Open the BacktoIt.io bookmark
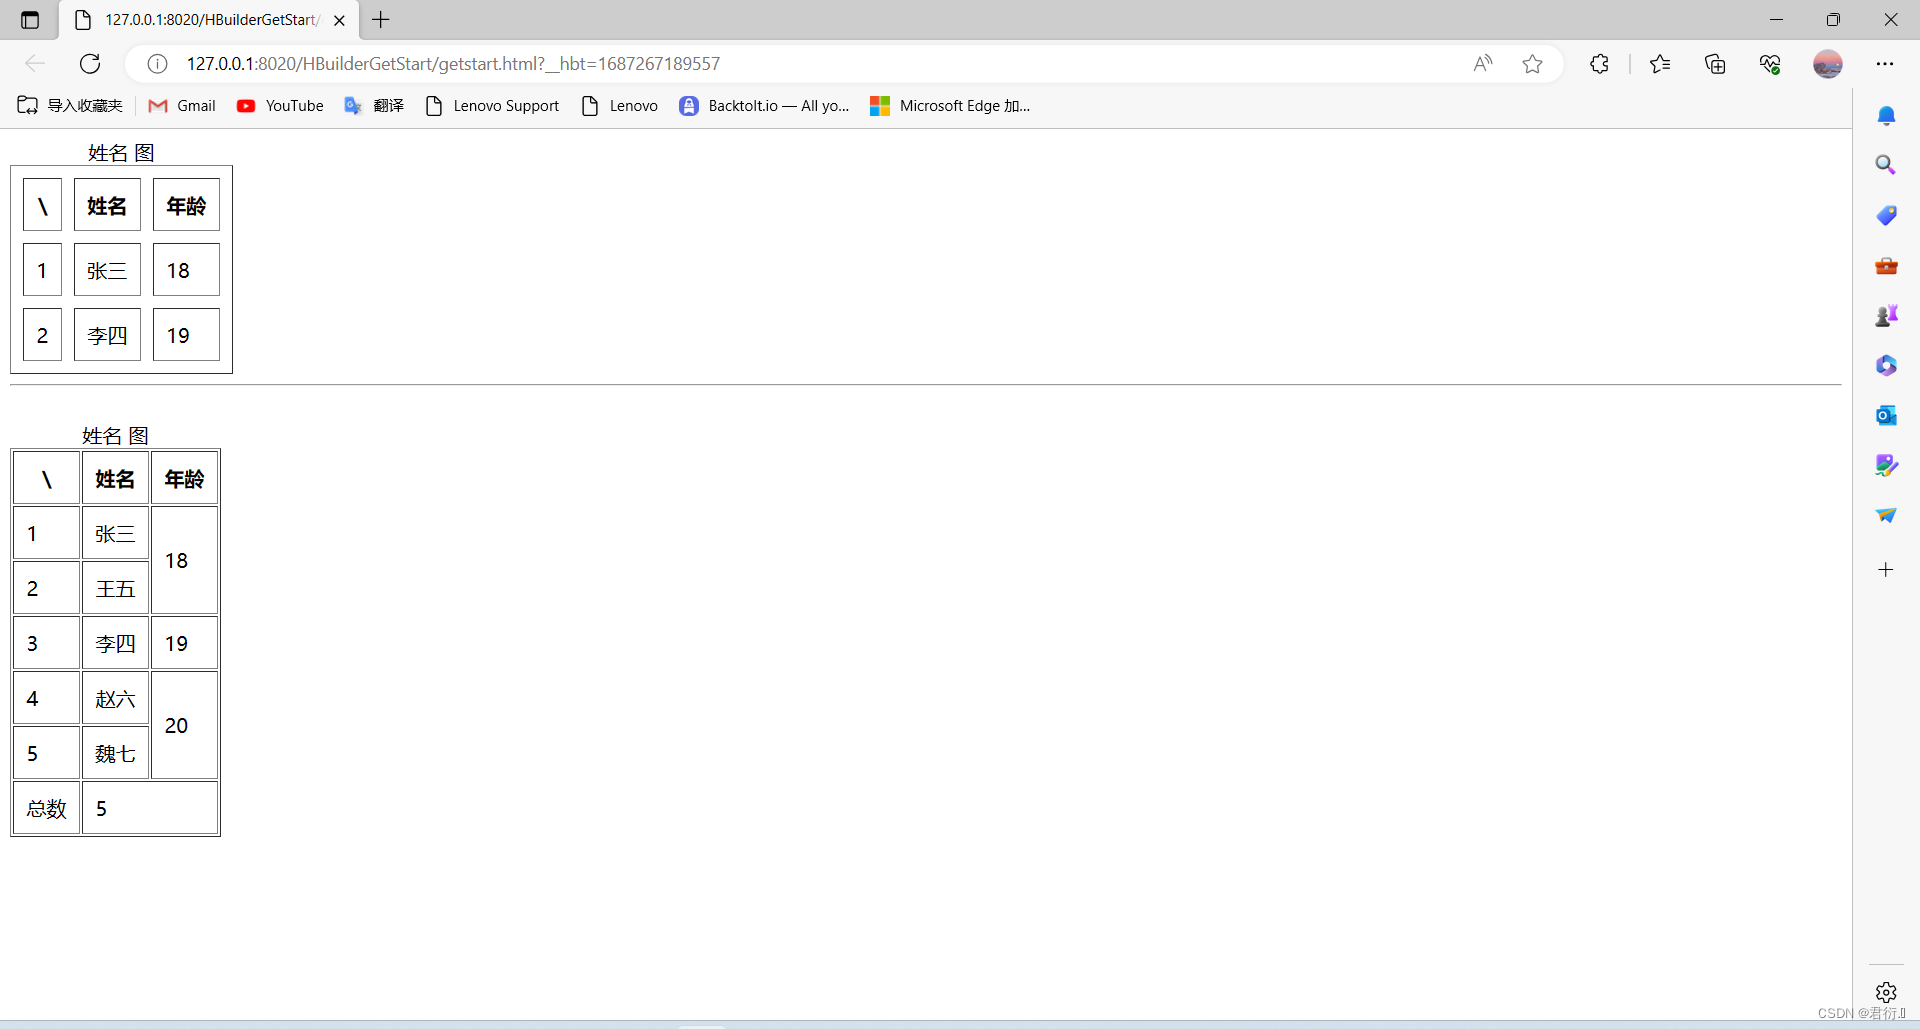 (764, 106)
